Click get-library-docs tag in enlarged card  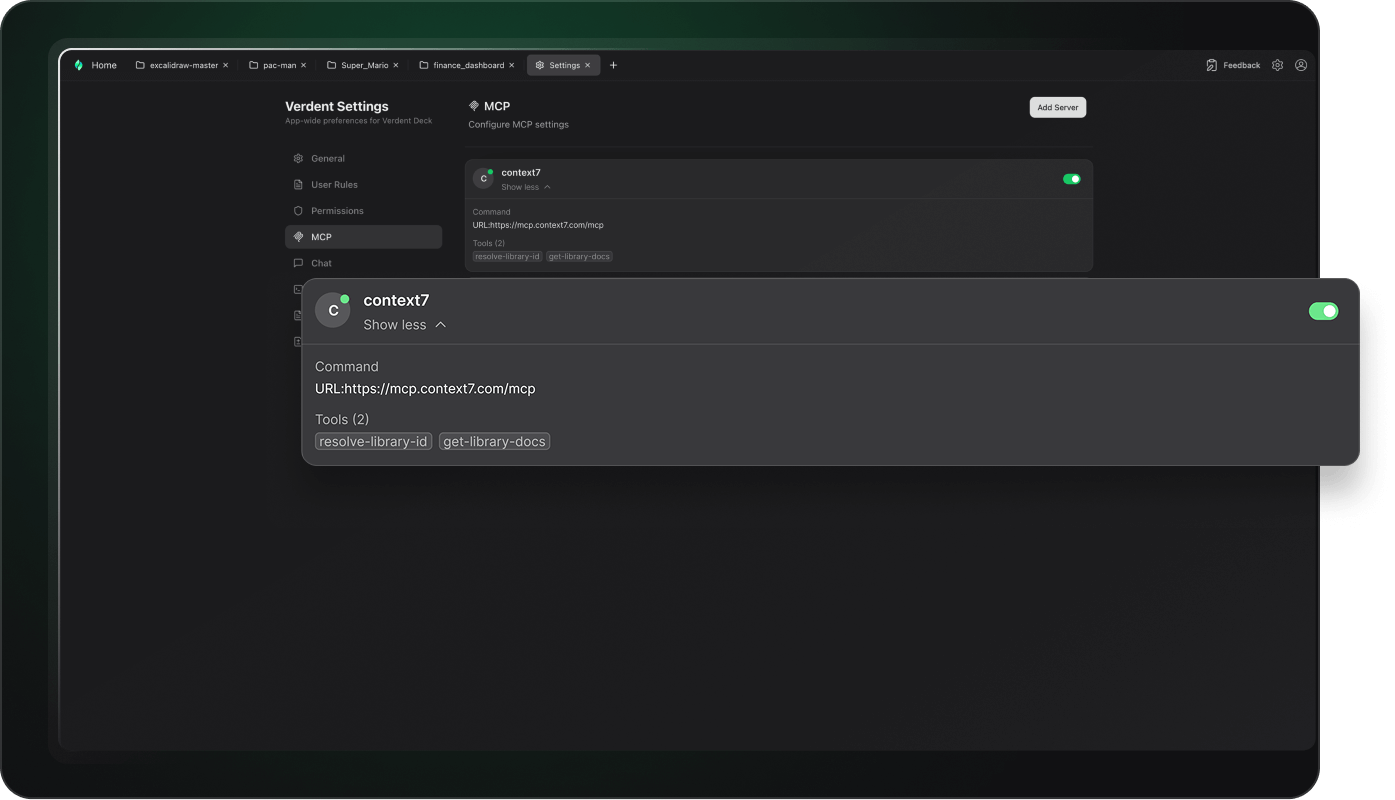(x=494, y=442)
